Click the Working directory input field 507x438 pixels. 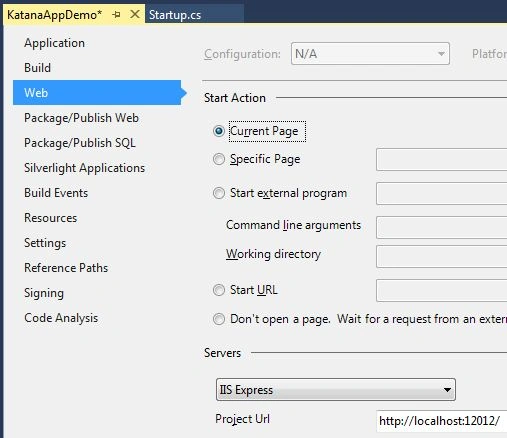pos(442,256)
